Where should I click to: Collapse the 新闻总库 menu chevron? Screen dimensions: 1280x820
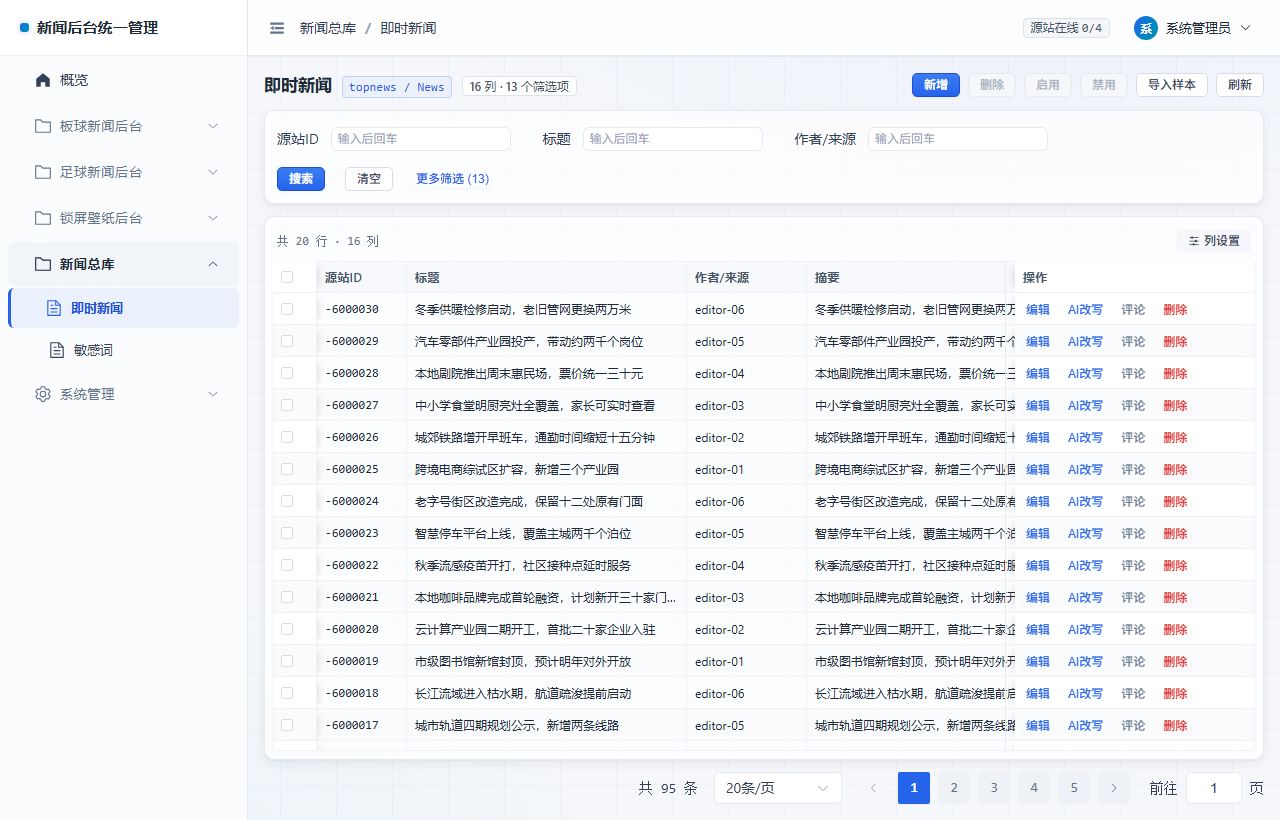click(213, 264)
